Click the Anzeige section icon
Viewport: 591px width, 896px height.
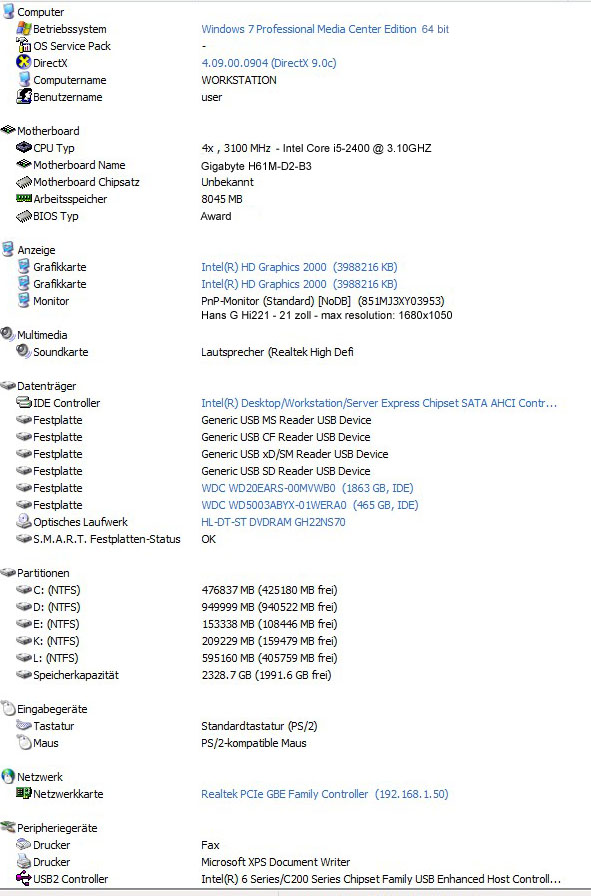pyautogui.click(x=8, y=249)
